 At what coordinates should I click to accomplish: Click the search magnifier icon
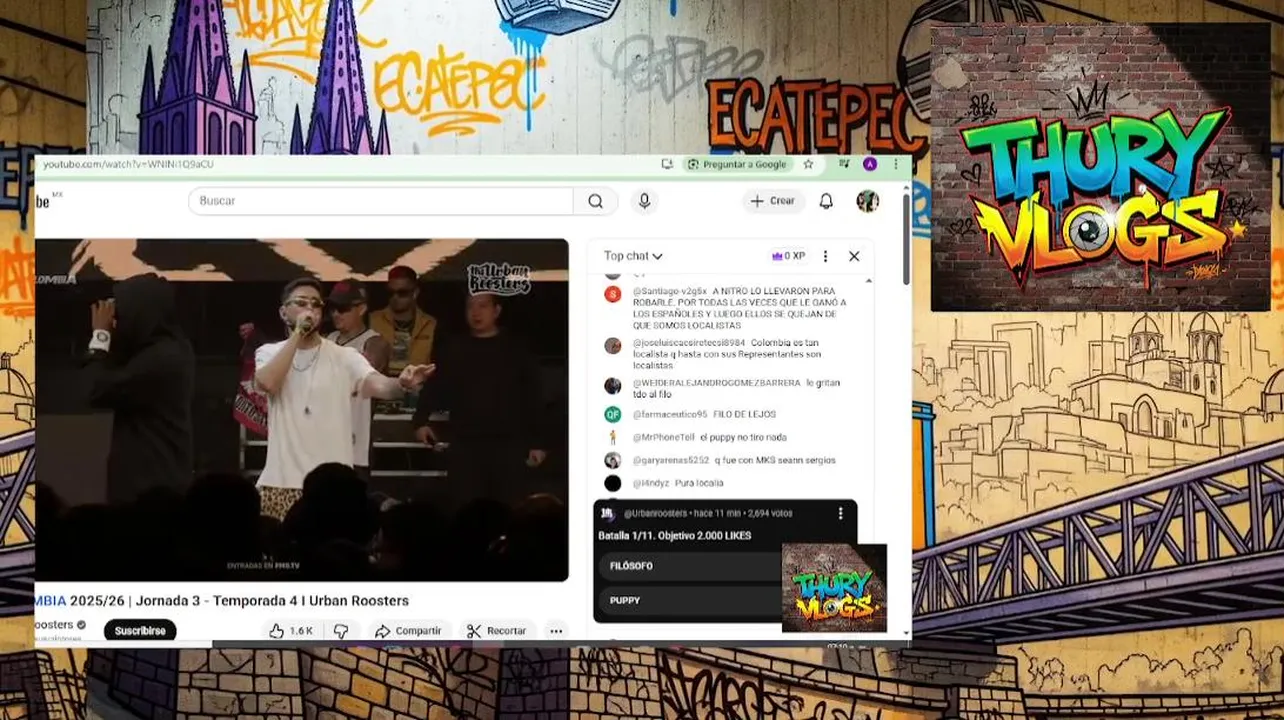coord(595,201)
